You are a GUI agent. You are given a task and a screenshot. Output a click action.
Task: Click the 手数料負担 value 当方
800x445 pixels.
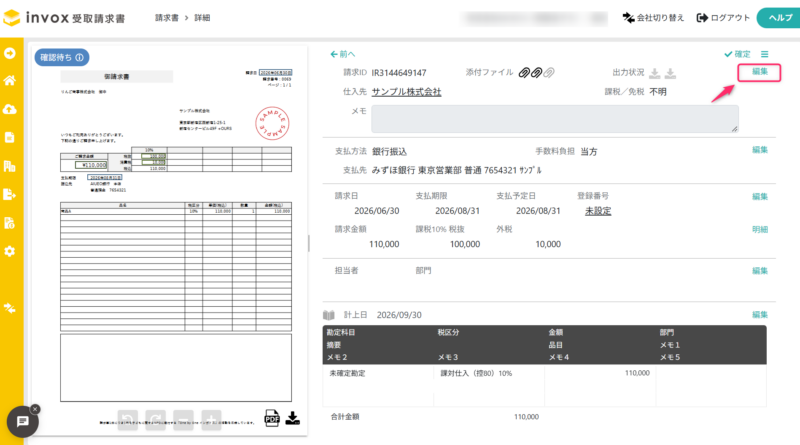click(589, 152)
